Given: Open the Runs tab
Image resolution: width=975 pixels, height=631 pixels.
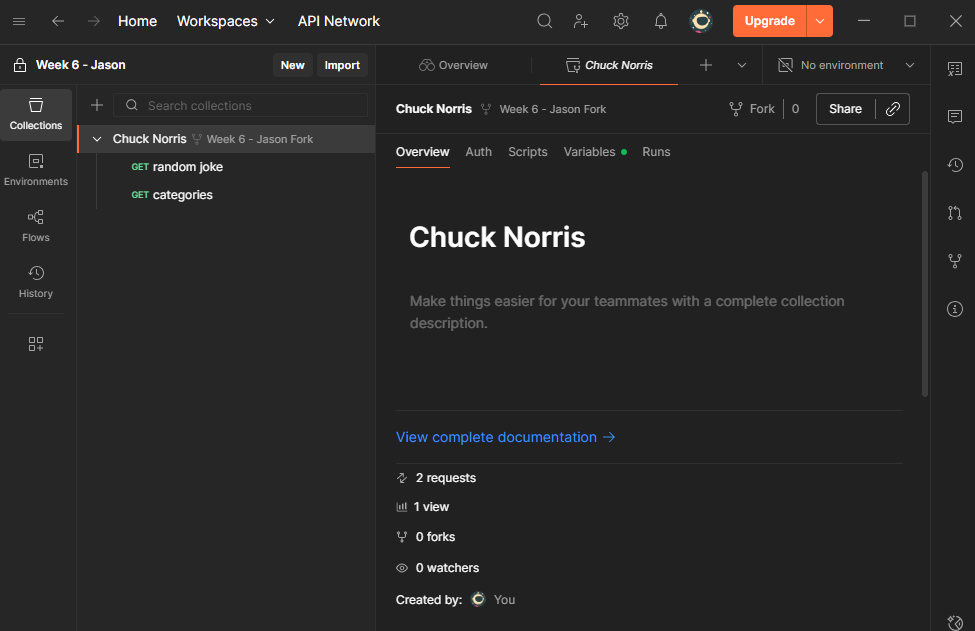Looking at the screenshot, I should 656,152.
